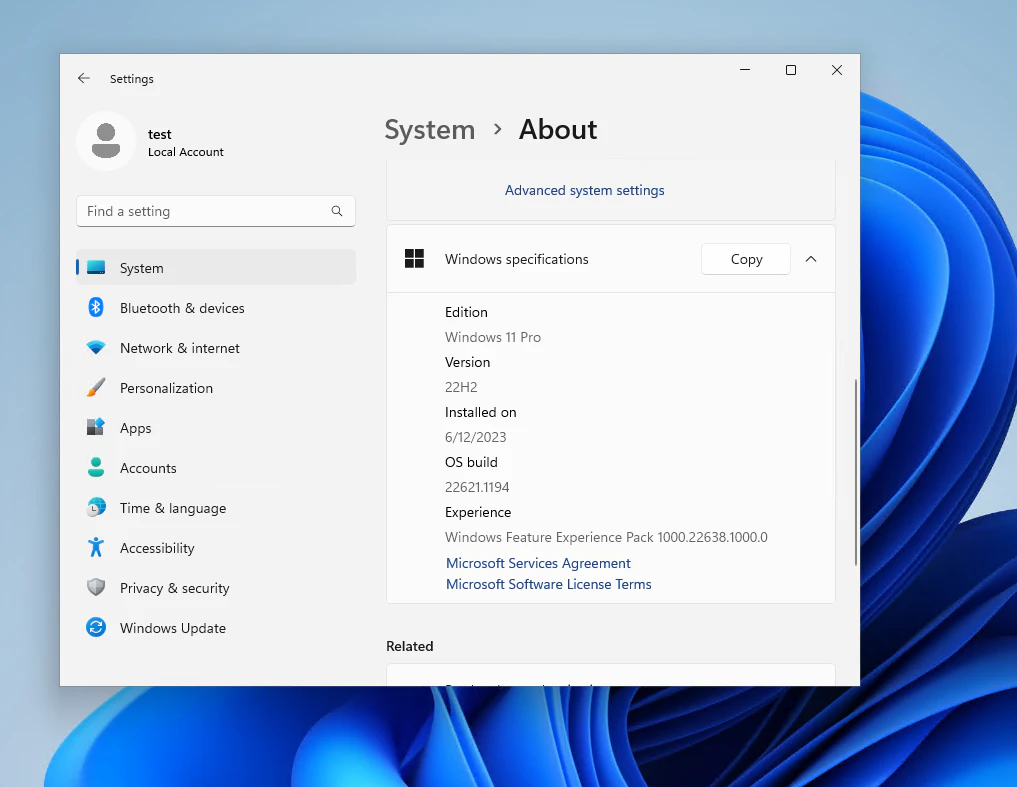Image resolution: width=1017 pixels, height=787 pixels.
Task: Click the Experience label
Action: pyautogui.click(x=478, y=513)
